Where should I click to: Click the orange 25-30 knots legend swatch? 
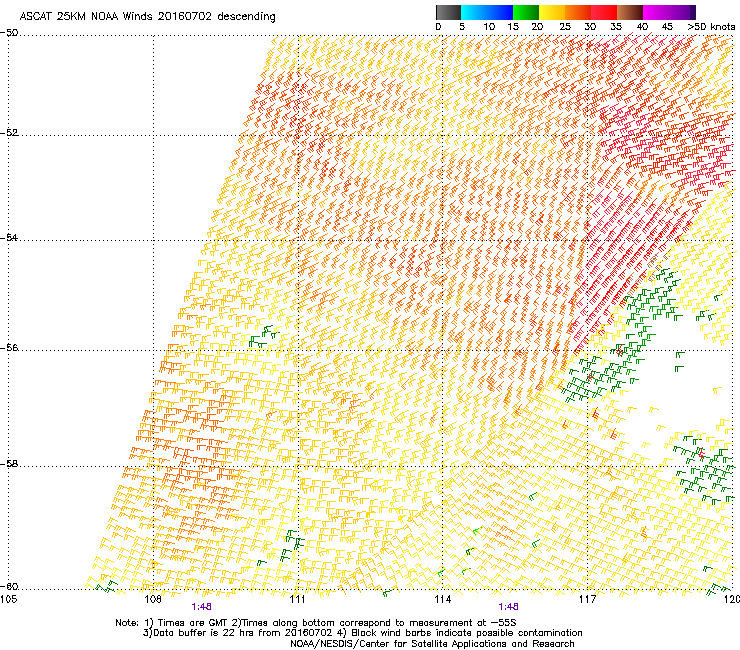point(578,12)
